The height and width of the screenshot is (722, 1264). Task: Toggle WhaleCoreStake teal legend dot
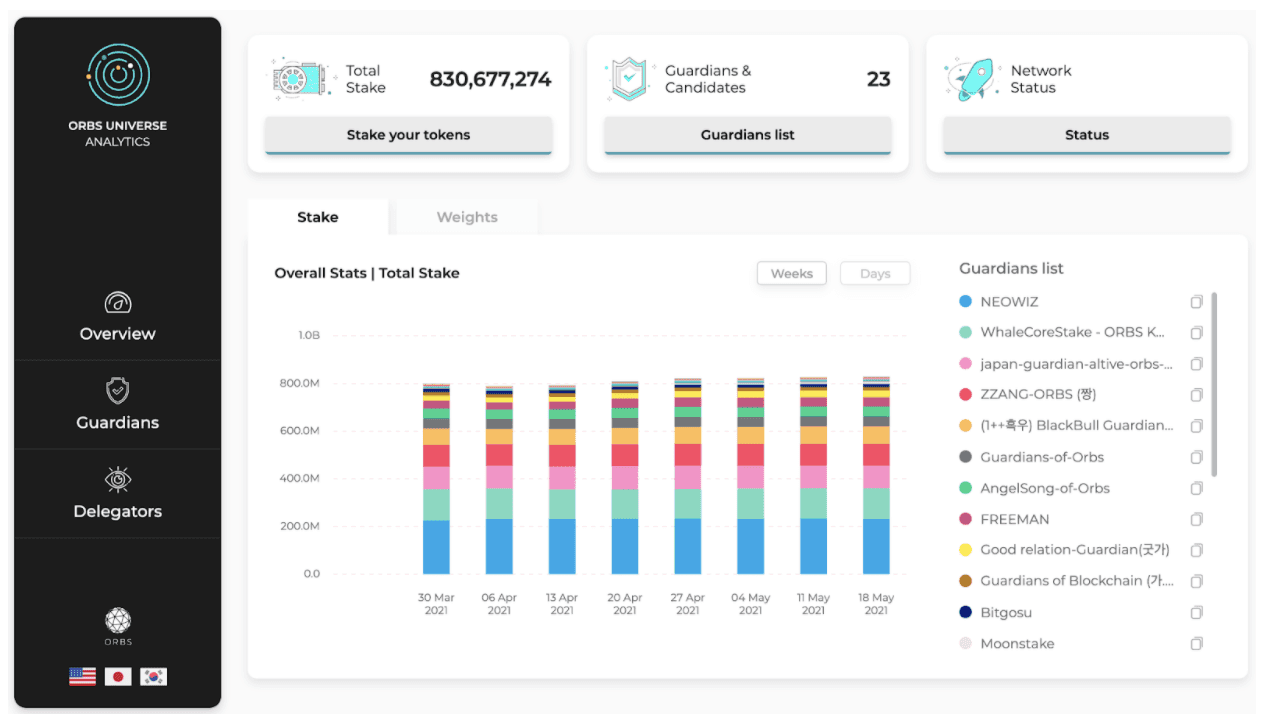pyautogui.click(x=965, y=333)
